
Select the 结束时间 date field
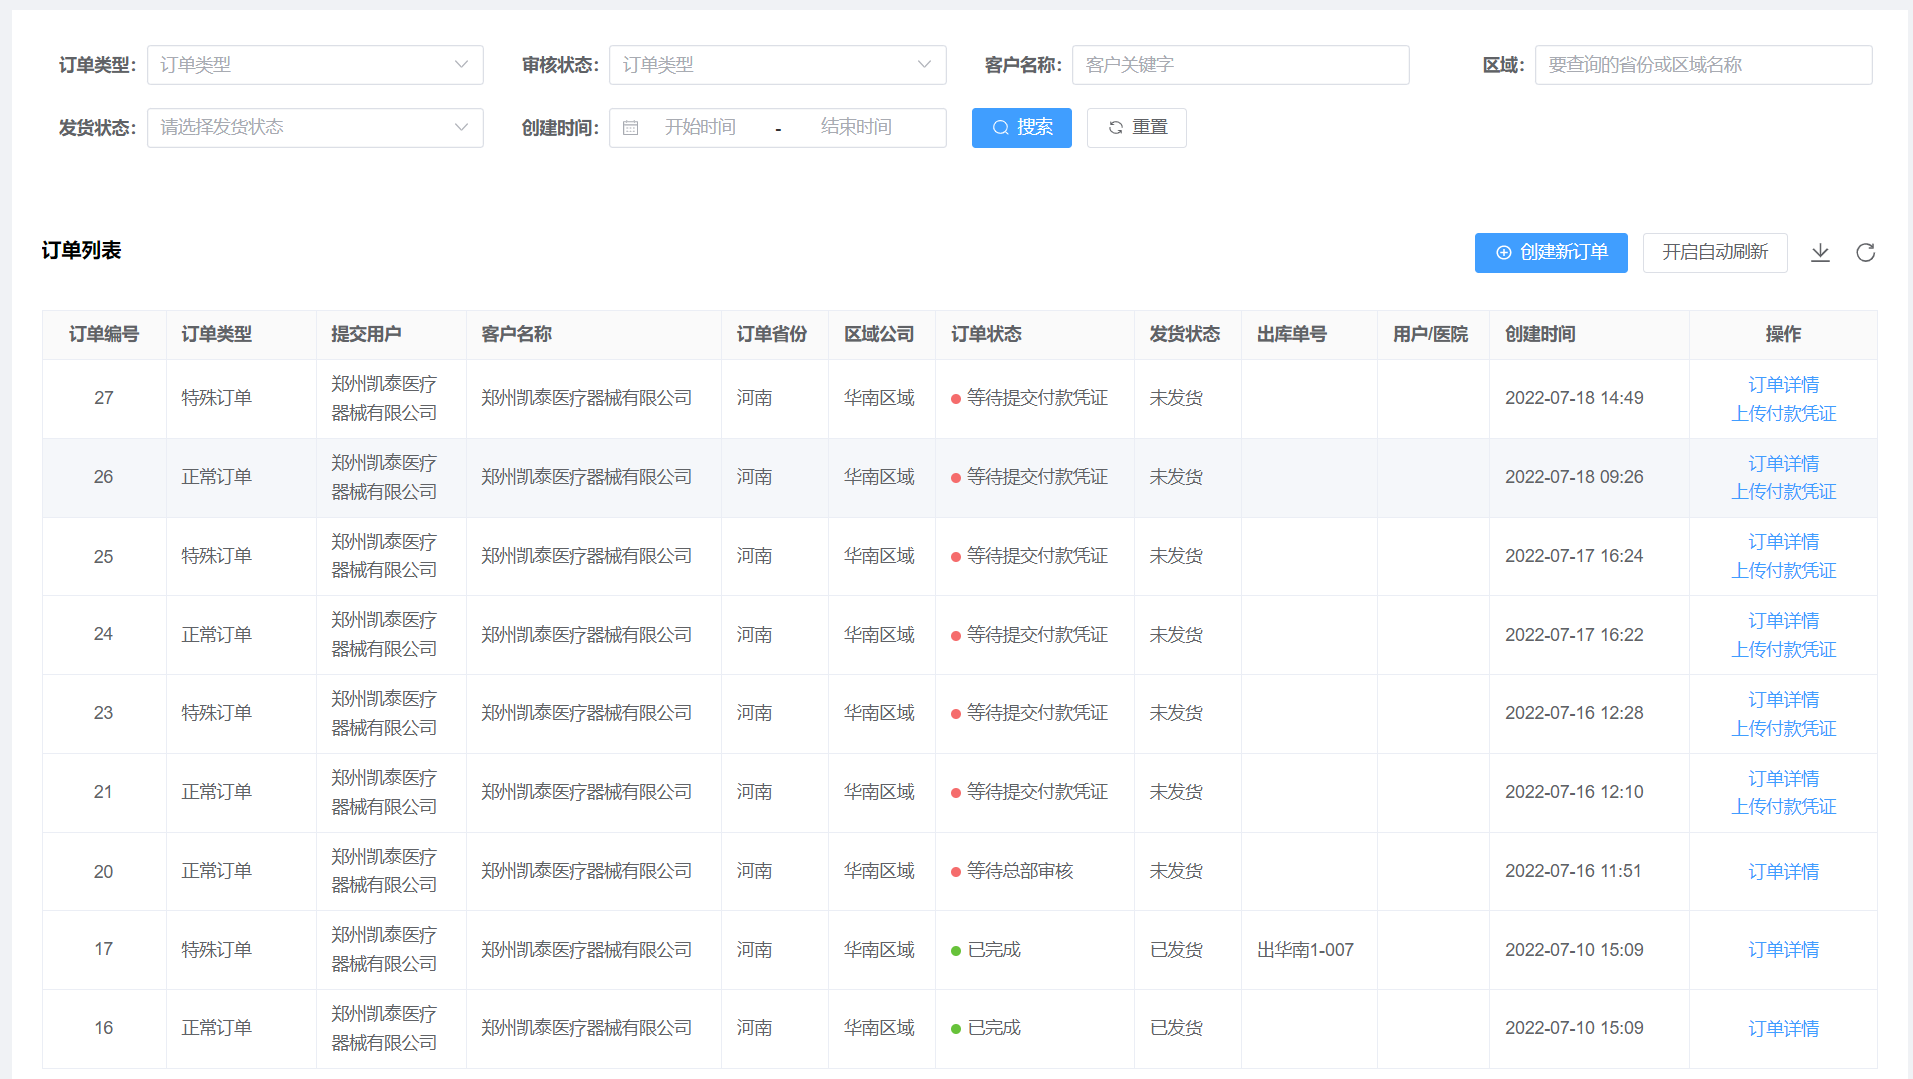856,128
